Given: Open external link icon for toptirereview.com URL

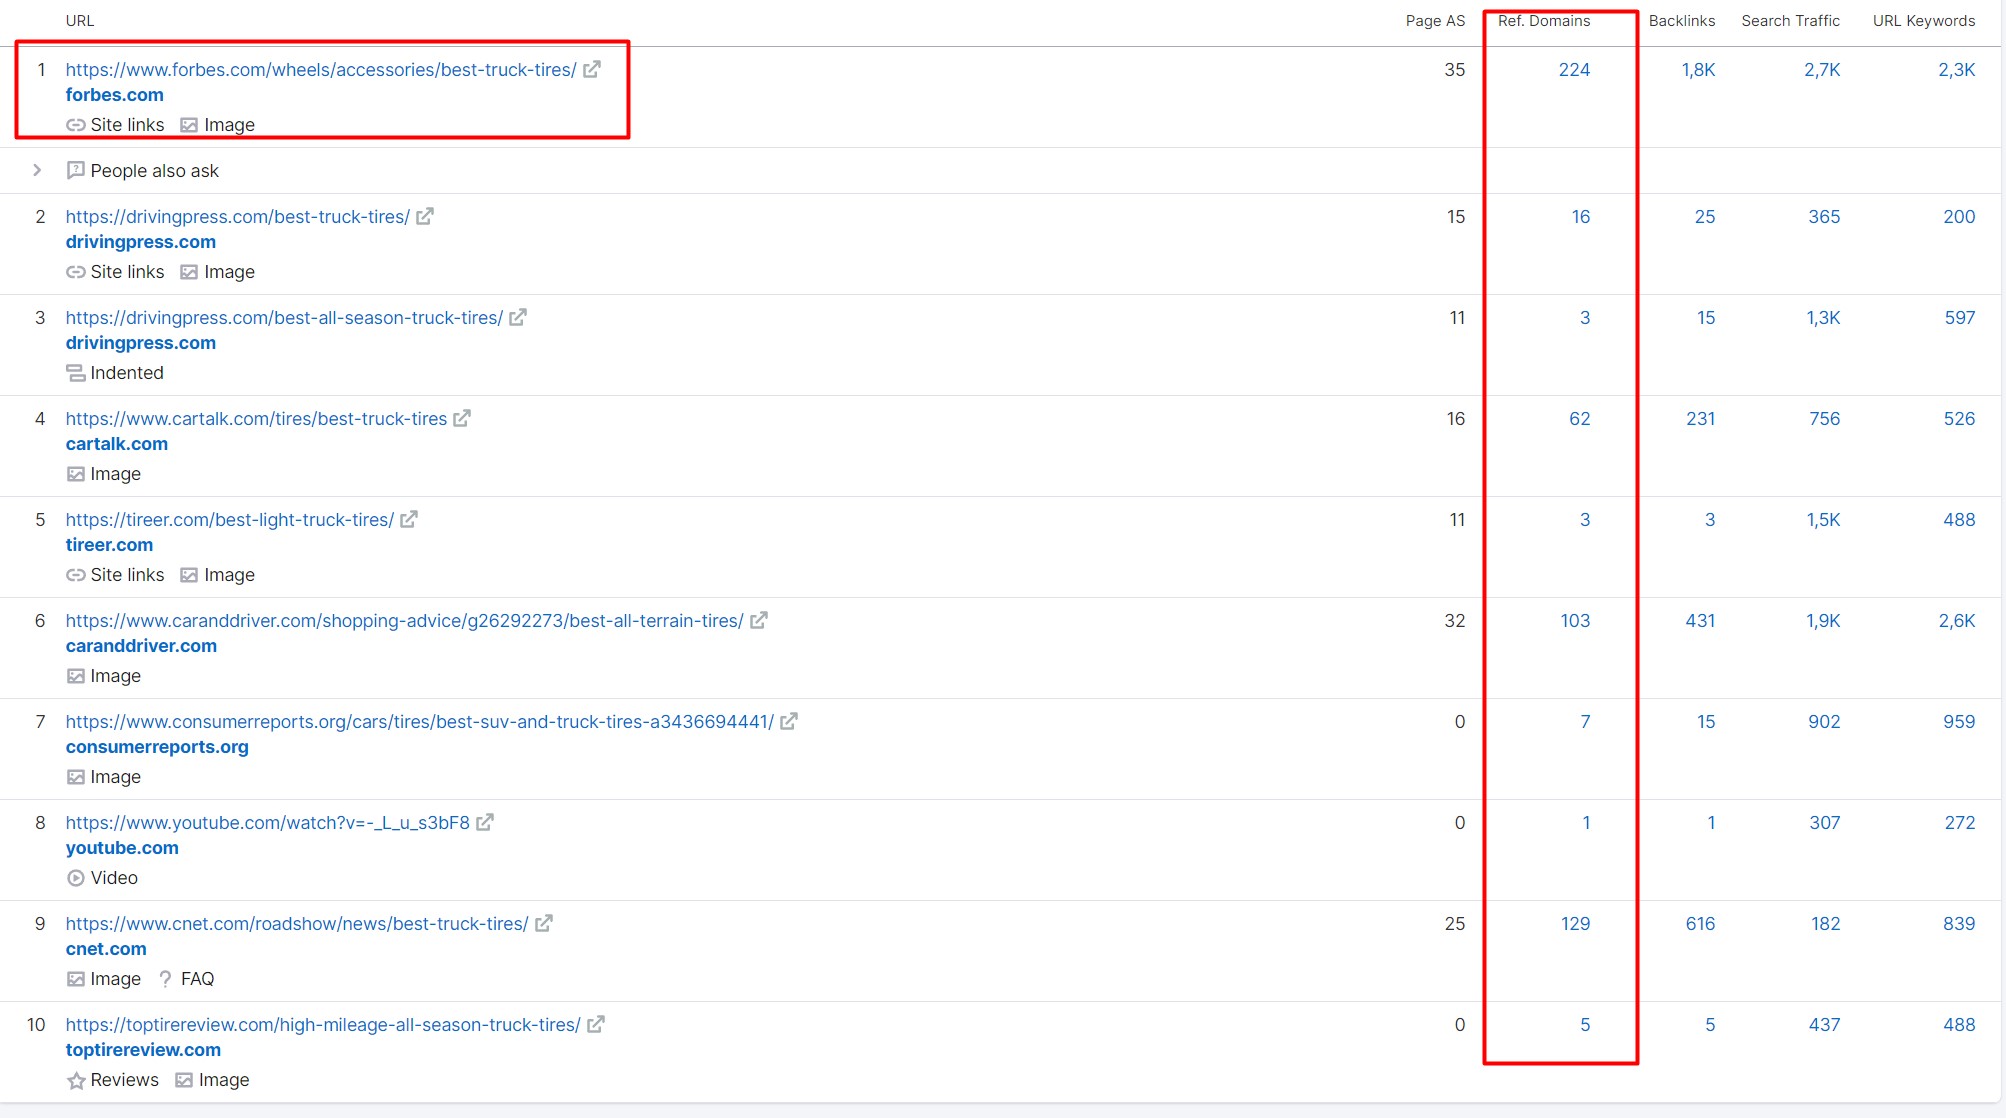Looking at the screenshot, I should tap(596, 1024).
